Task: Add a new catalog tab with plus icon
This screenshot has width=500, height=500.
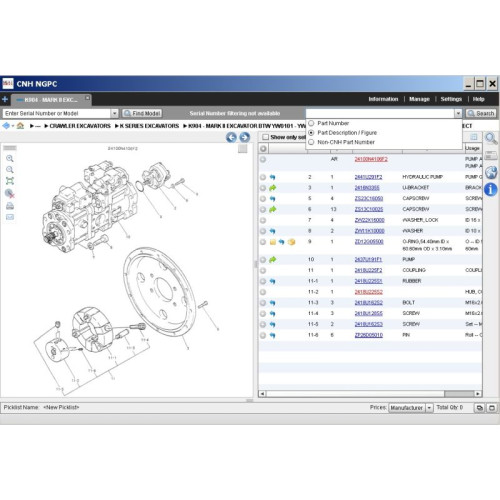Action: [5, 99]
